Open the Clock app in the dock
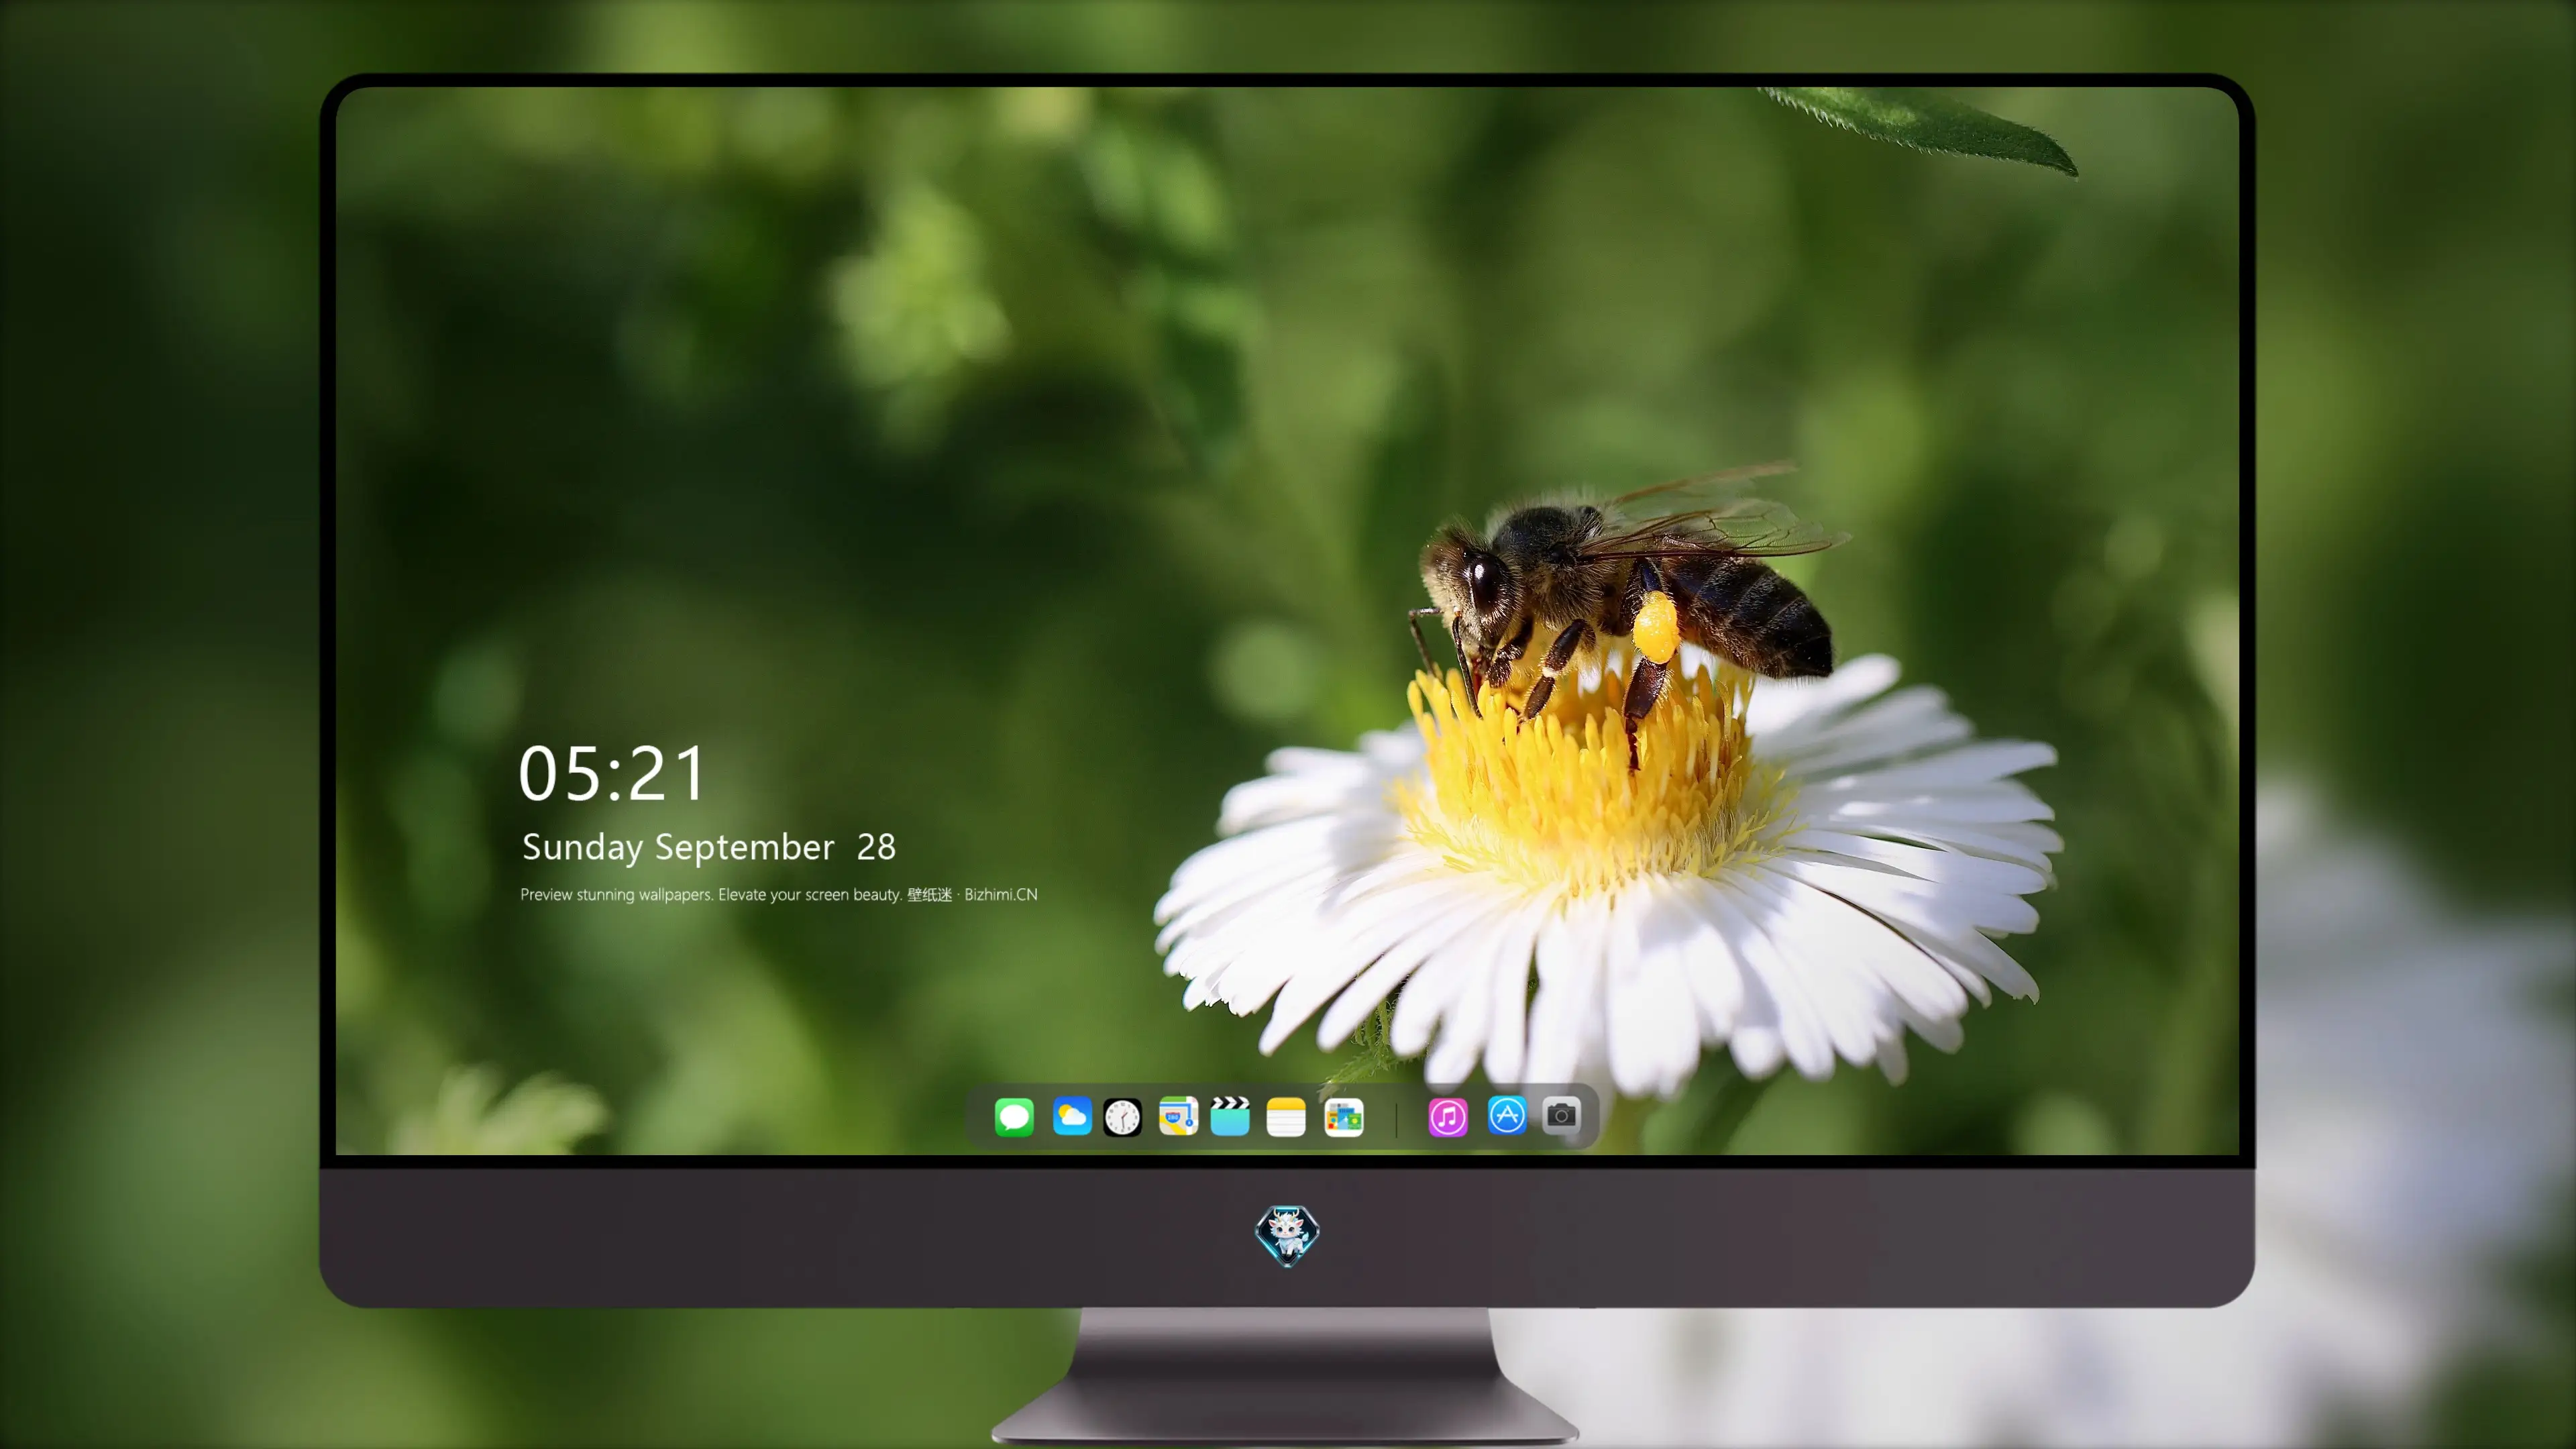2576x1449 pixels. tap(1122, 1117)
